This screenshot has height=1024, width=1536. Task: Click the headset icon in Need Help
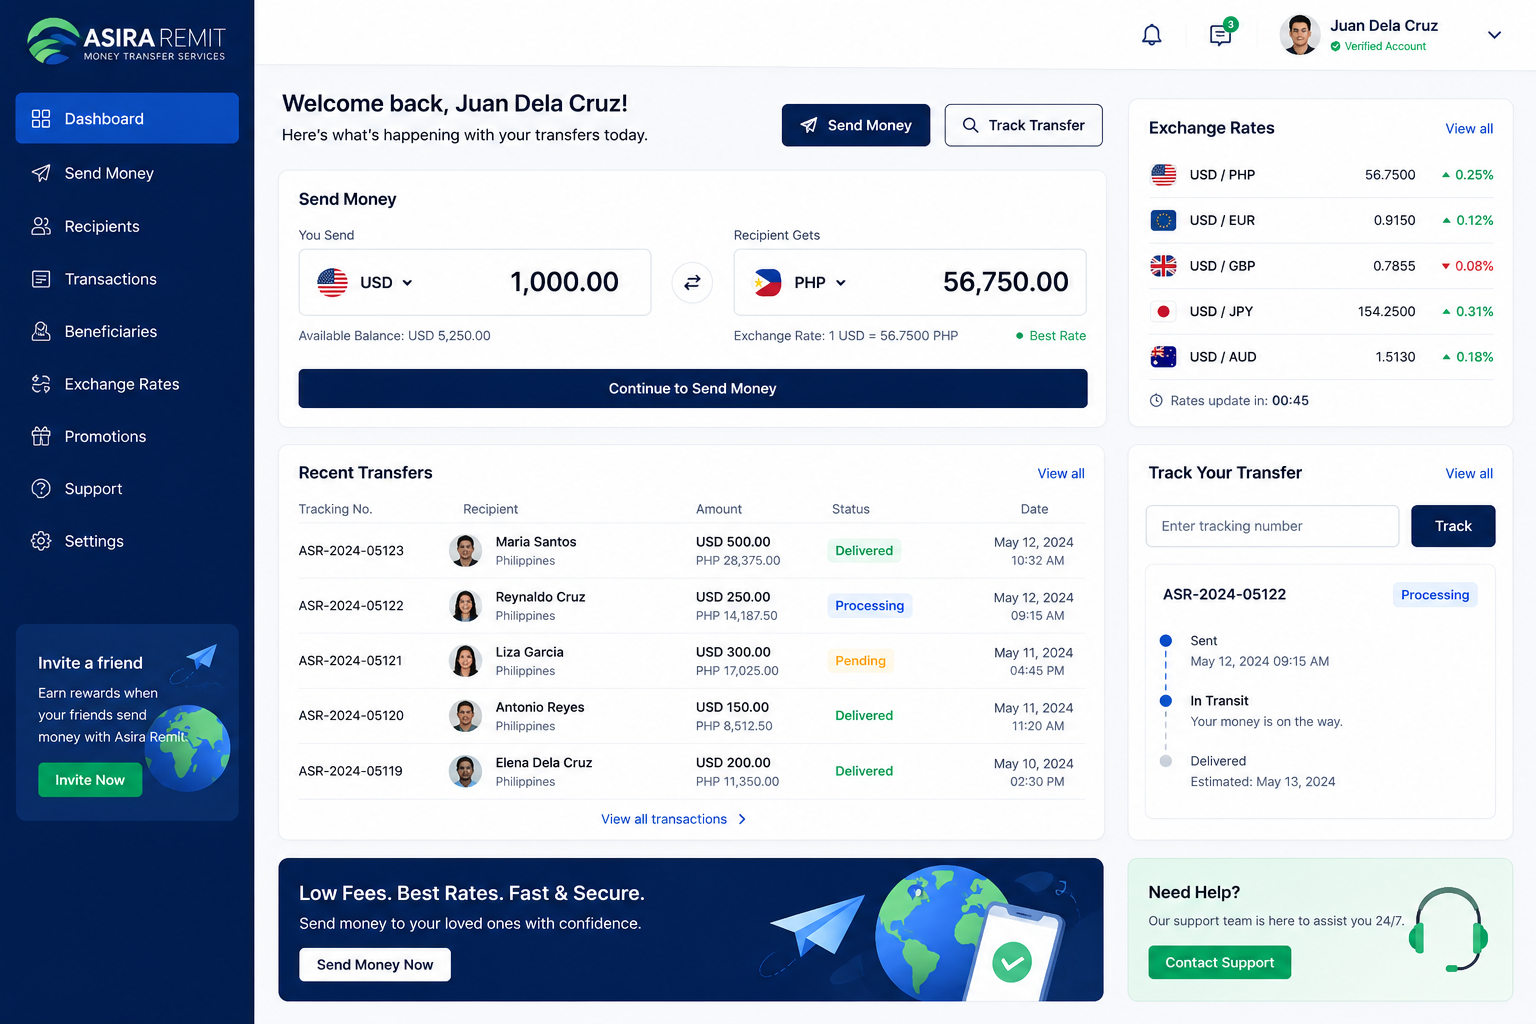(1448, 930)
